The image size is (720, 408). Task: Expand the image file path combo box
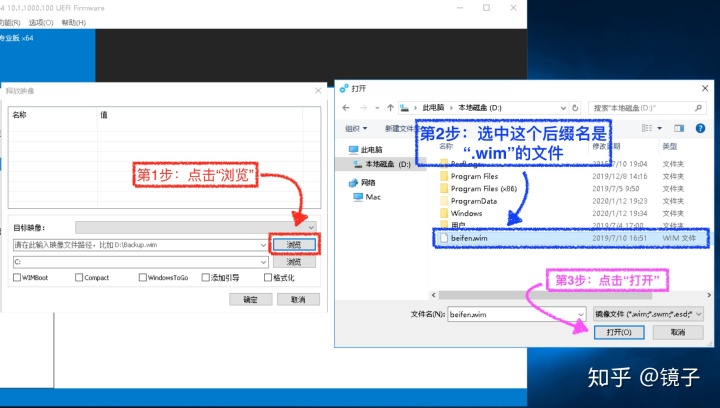coord(263,245)
